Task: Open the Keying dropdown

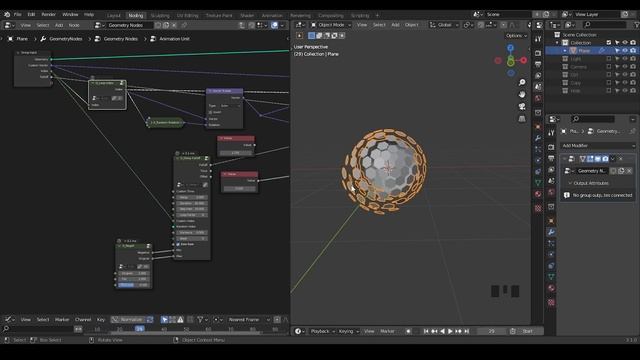Action: point(348,331)
